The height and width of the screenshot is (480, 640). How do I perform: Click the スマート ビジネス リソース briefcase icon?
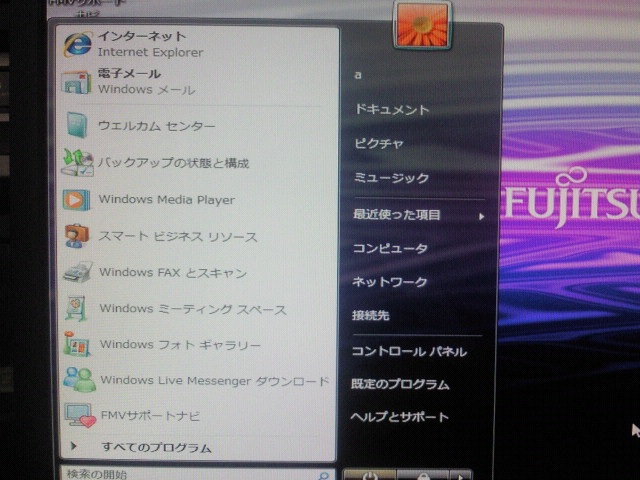click(x=77, y=236)
